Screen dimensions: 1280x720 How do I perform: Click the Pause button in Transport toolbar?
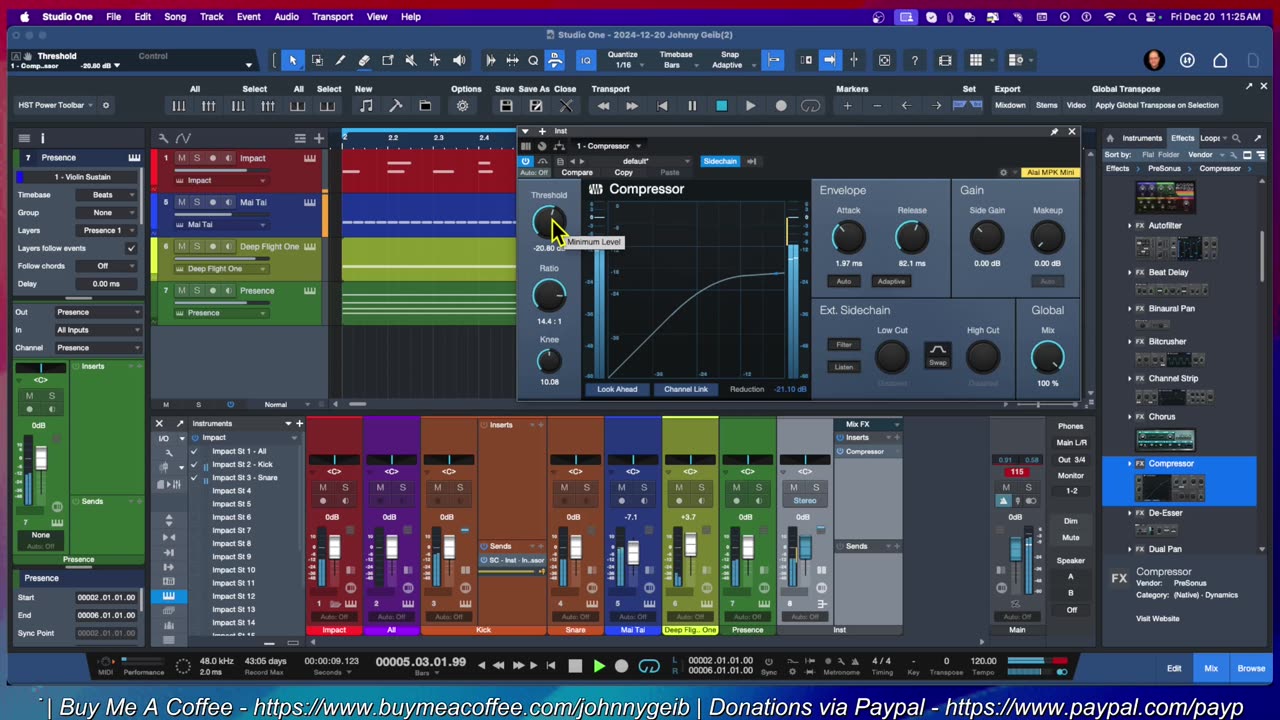[691, 106]
